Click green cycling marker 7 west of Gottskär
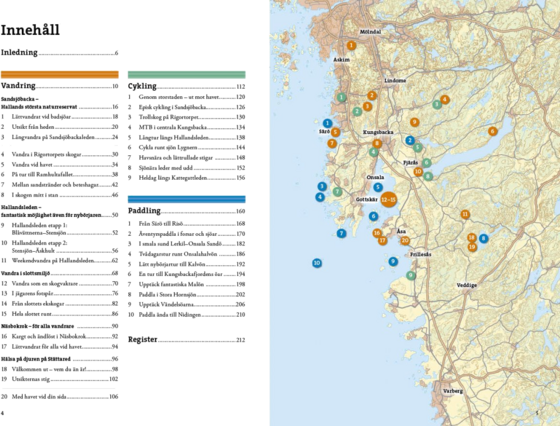Screen dimensions: 560x426 [x=337, y=192]
